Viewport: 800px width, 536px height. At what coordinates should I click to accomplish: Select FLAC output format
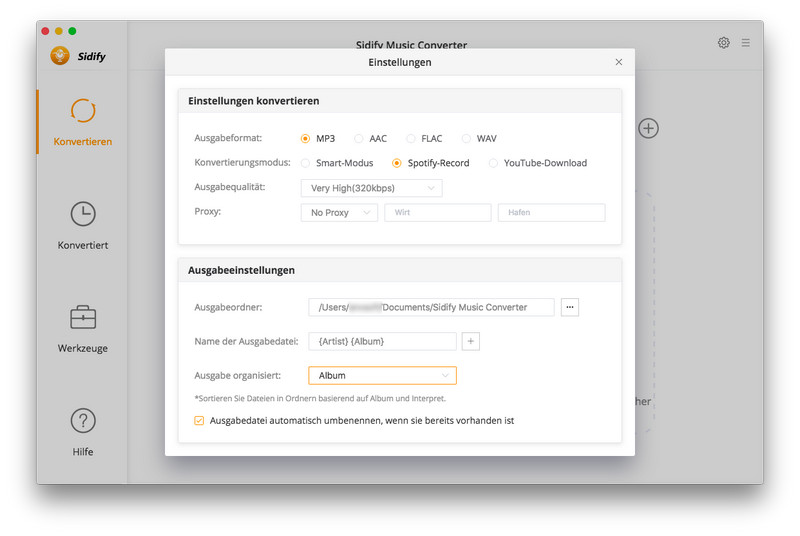[x=411, y=139]
